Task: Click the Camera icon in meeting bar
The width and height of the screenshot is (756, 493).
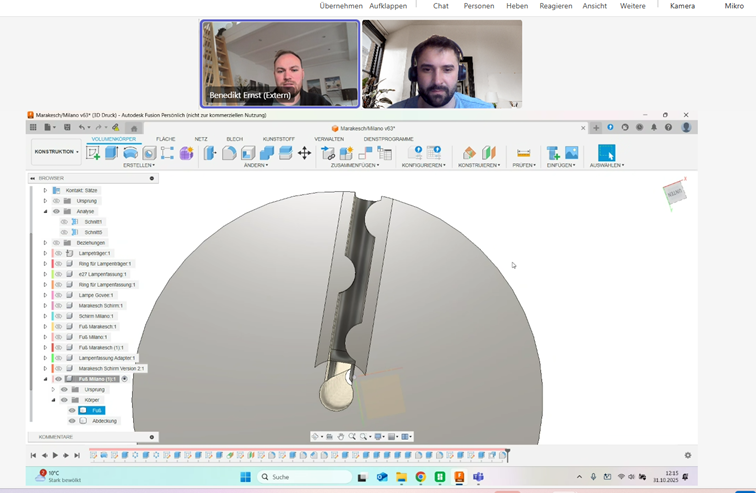Action: pos(682,6)
